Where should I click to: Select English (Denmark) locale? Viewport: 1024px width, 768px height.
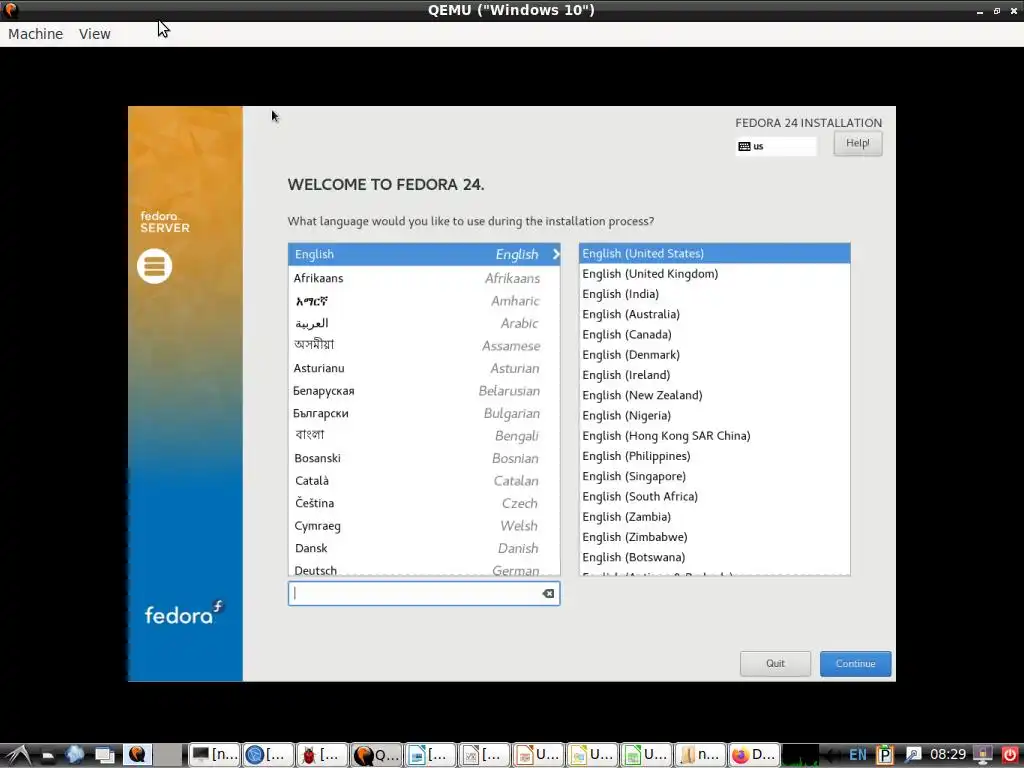click(714, 355)
